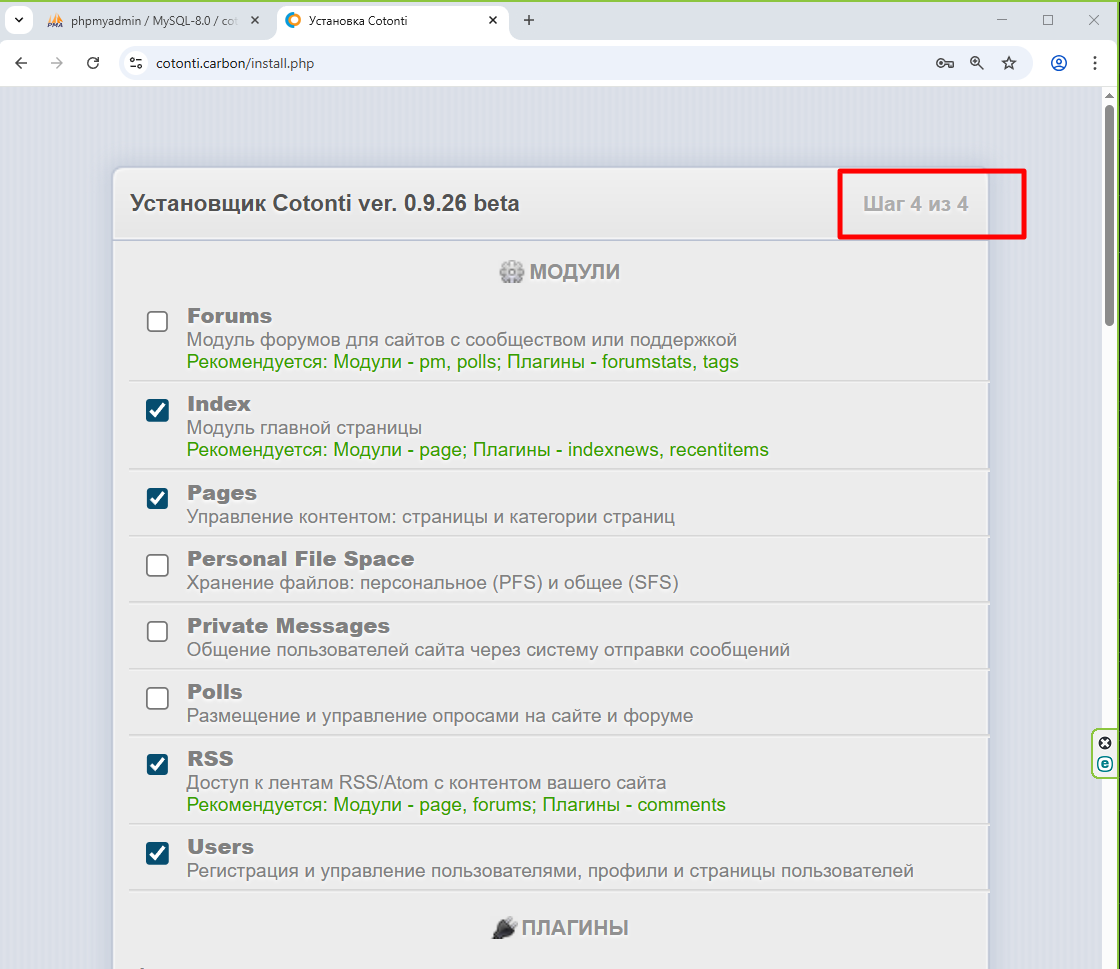
Task: Click RSS recommendation text mentioning comments
Action: [456, 805]
